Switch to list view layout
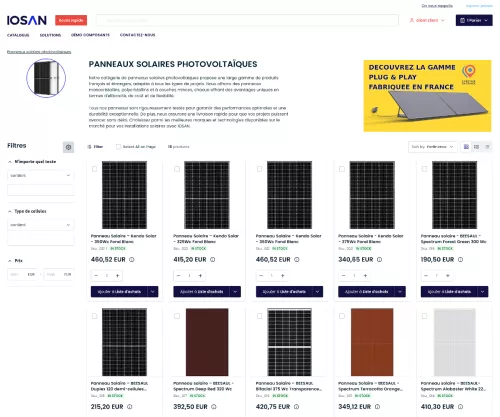Screen dimensions: 500x417 pyautogui.click(x=477, y=147)
